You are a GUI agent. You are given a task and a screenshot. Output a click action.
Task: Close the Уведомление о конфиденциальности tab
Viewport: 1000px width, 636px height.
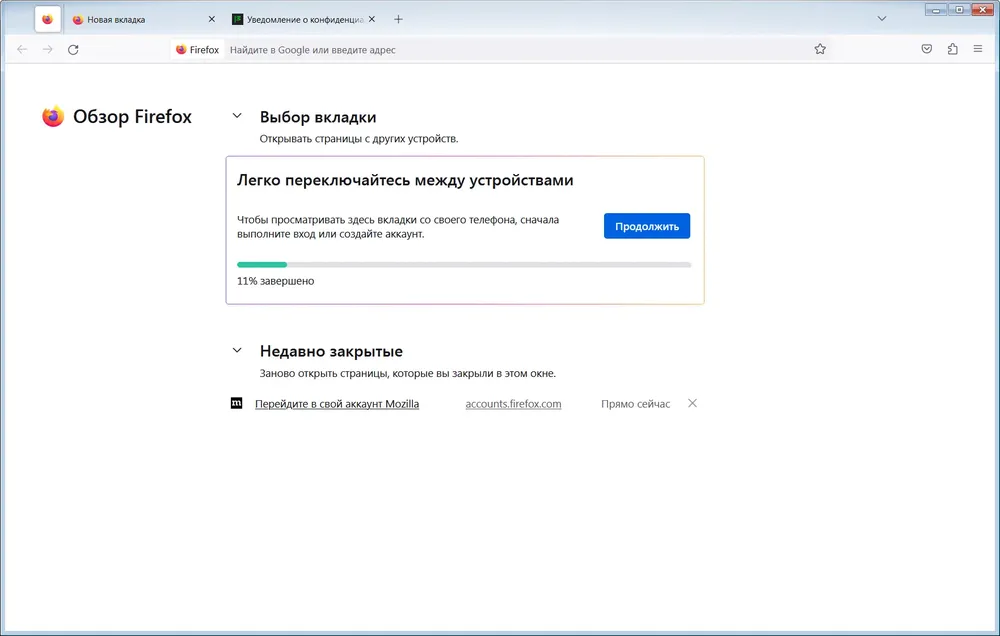coord(372,19)
